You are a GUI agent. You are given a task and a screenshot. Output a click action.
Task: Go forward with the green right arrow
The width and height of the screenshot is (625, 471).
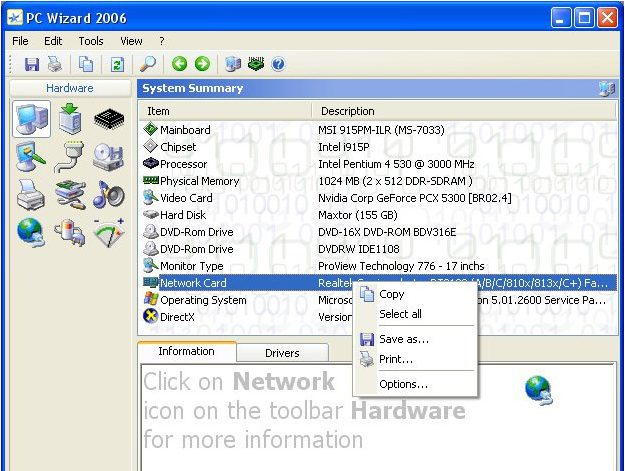click(x=202, y=64)
